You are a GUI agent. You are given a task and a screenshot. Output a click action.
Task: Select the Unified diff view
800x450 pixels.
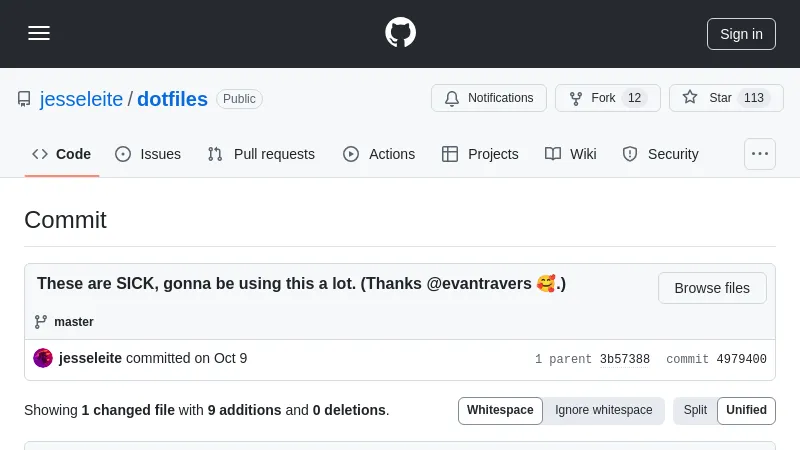point(746,410)
